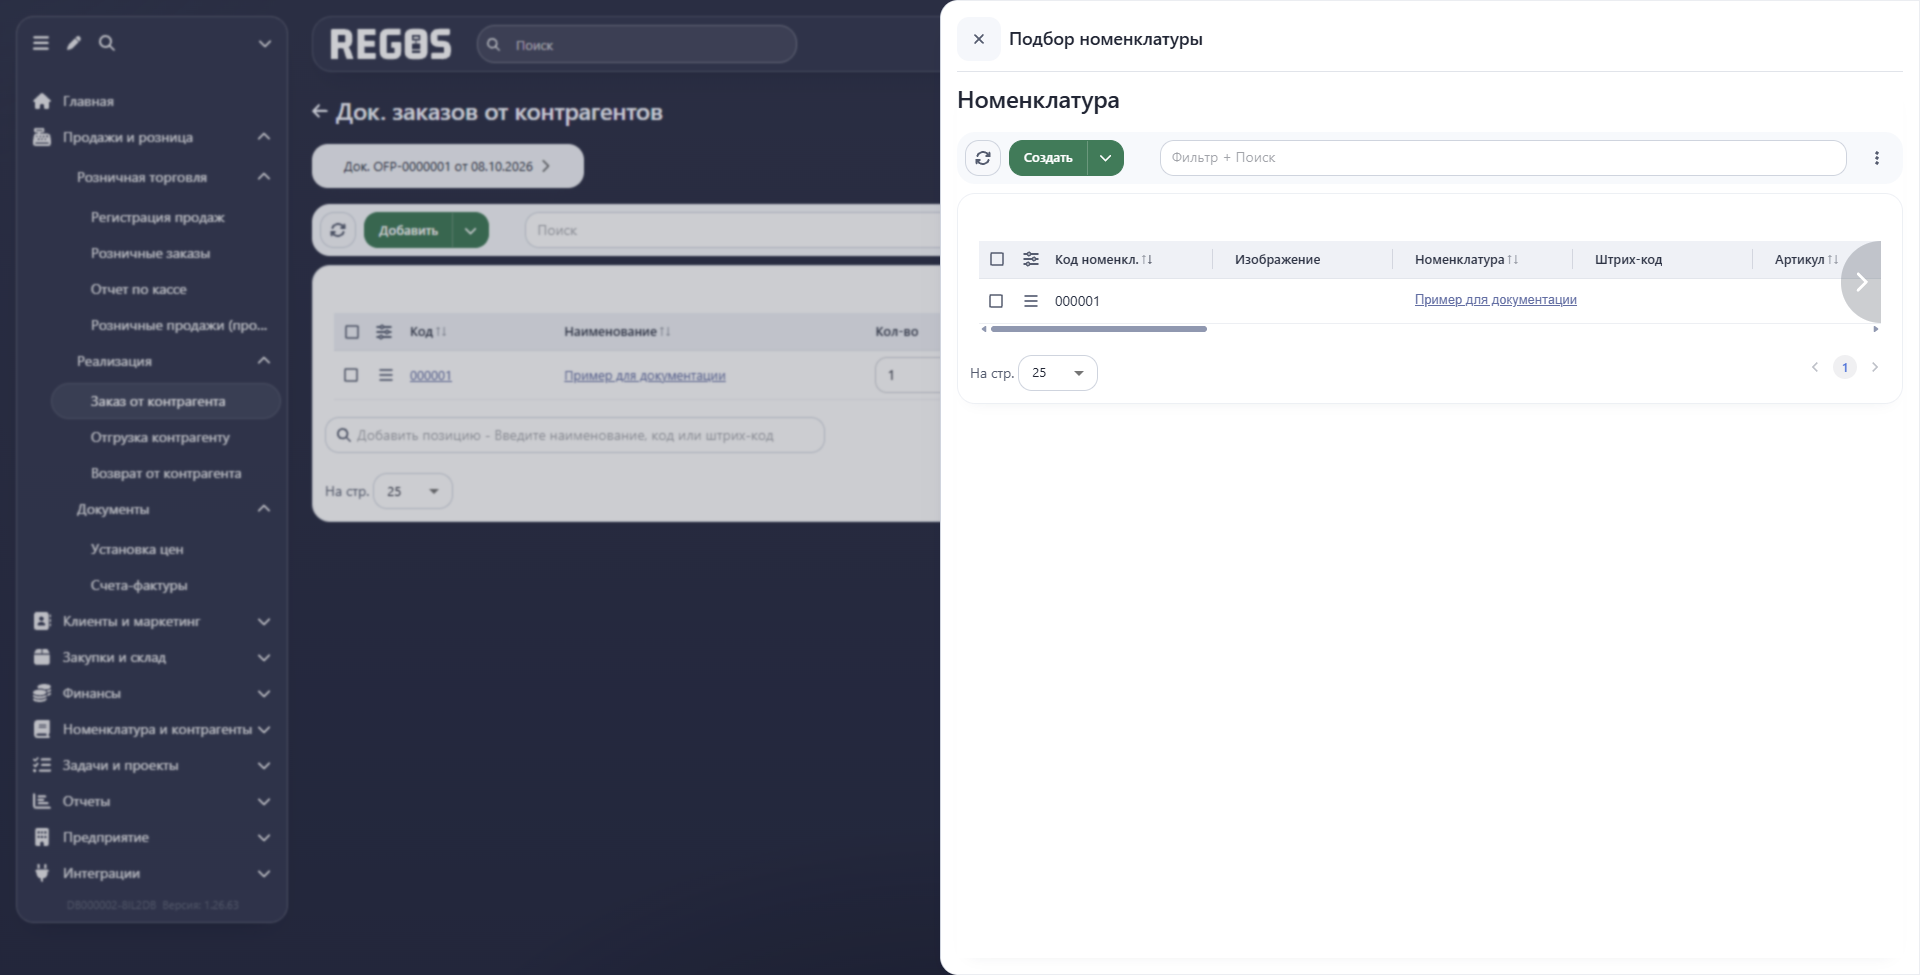Close the Подбор номенклатуры panel

(979, 39)
